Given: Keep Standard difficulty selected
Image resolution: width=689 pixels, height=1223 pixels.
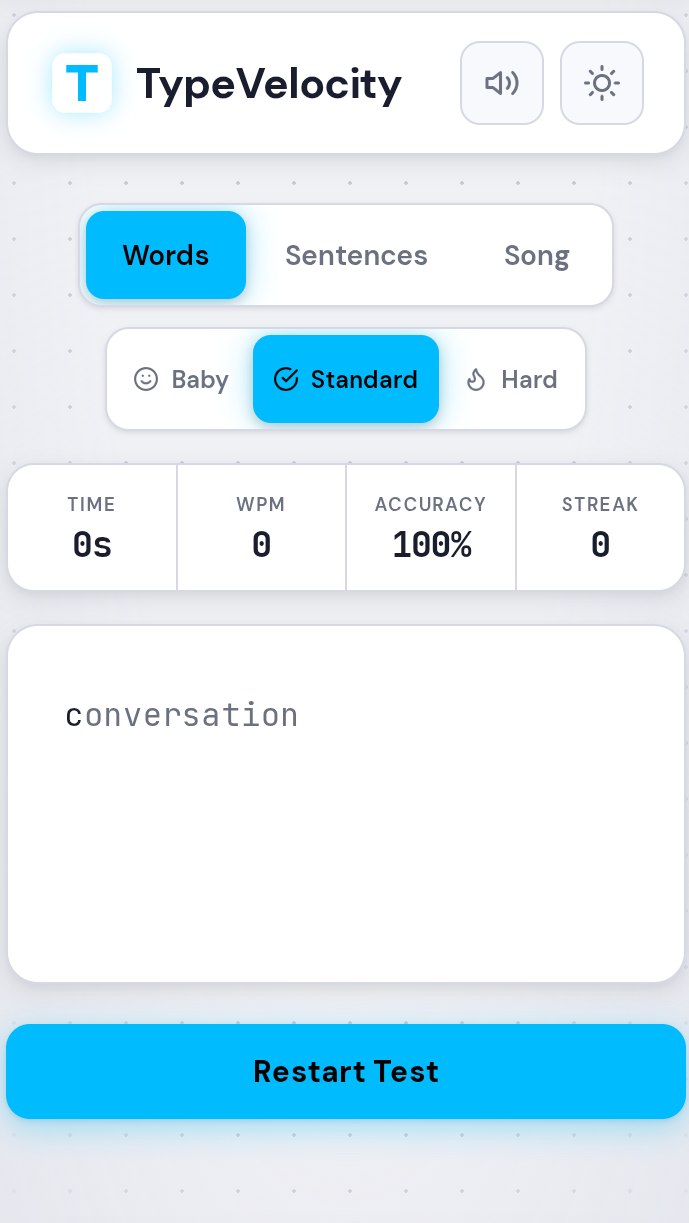Looking at the screenshot, I should tap(346, 379).
